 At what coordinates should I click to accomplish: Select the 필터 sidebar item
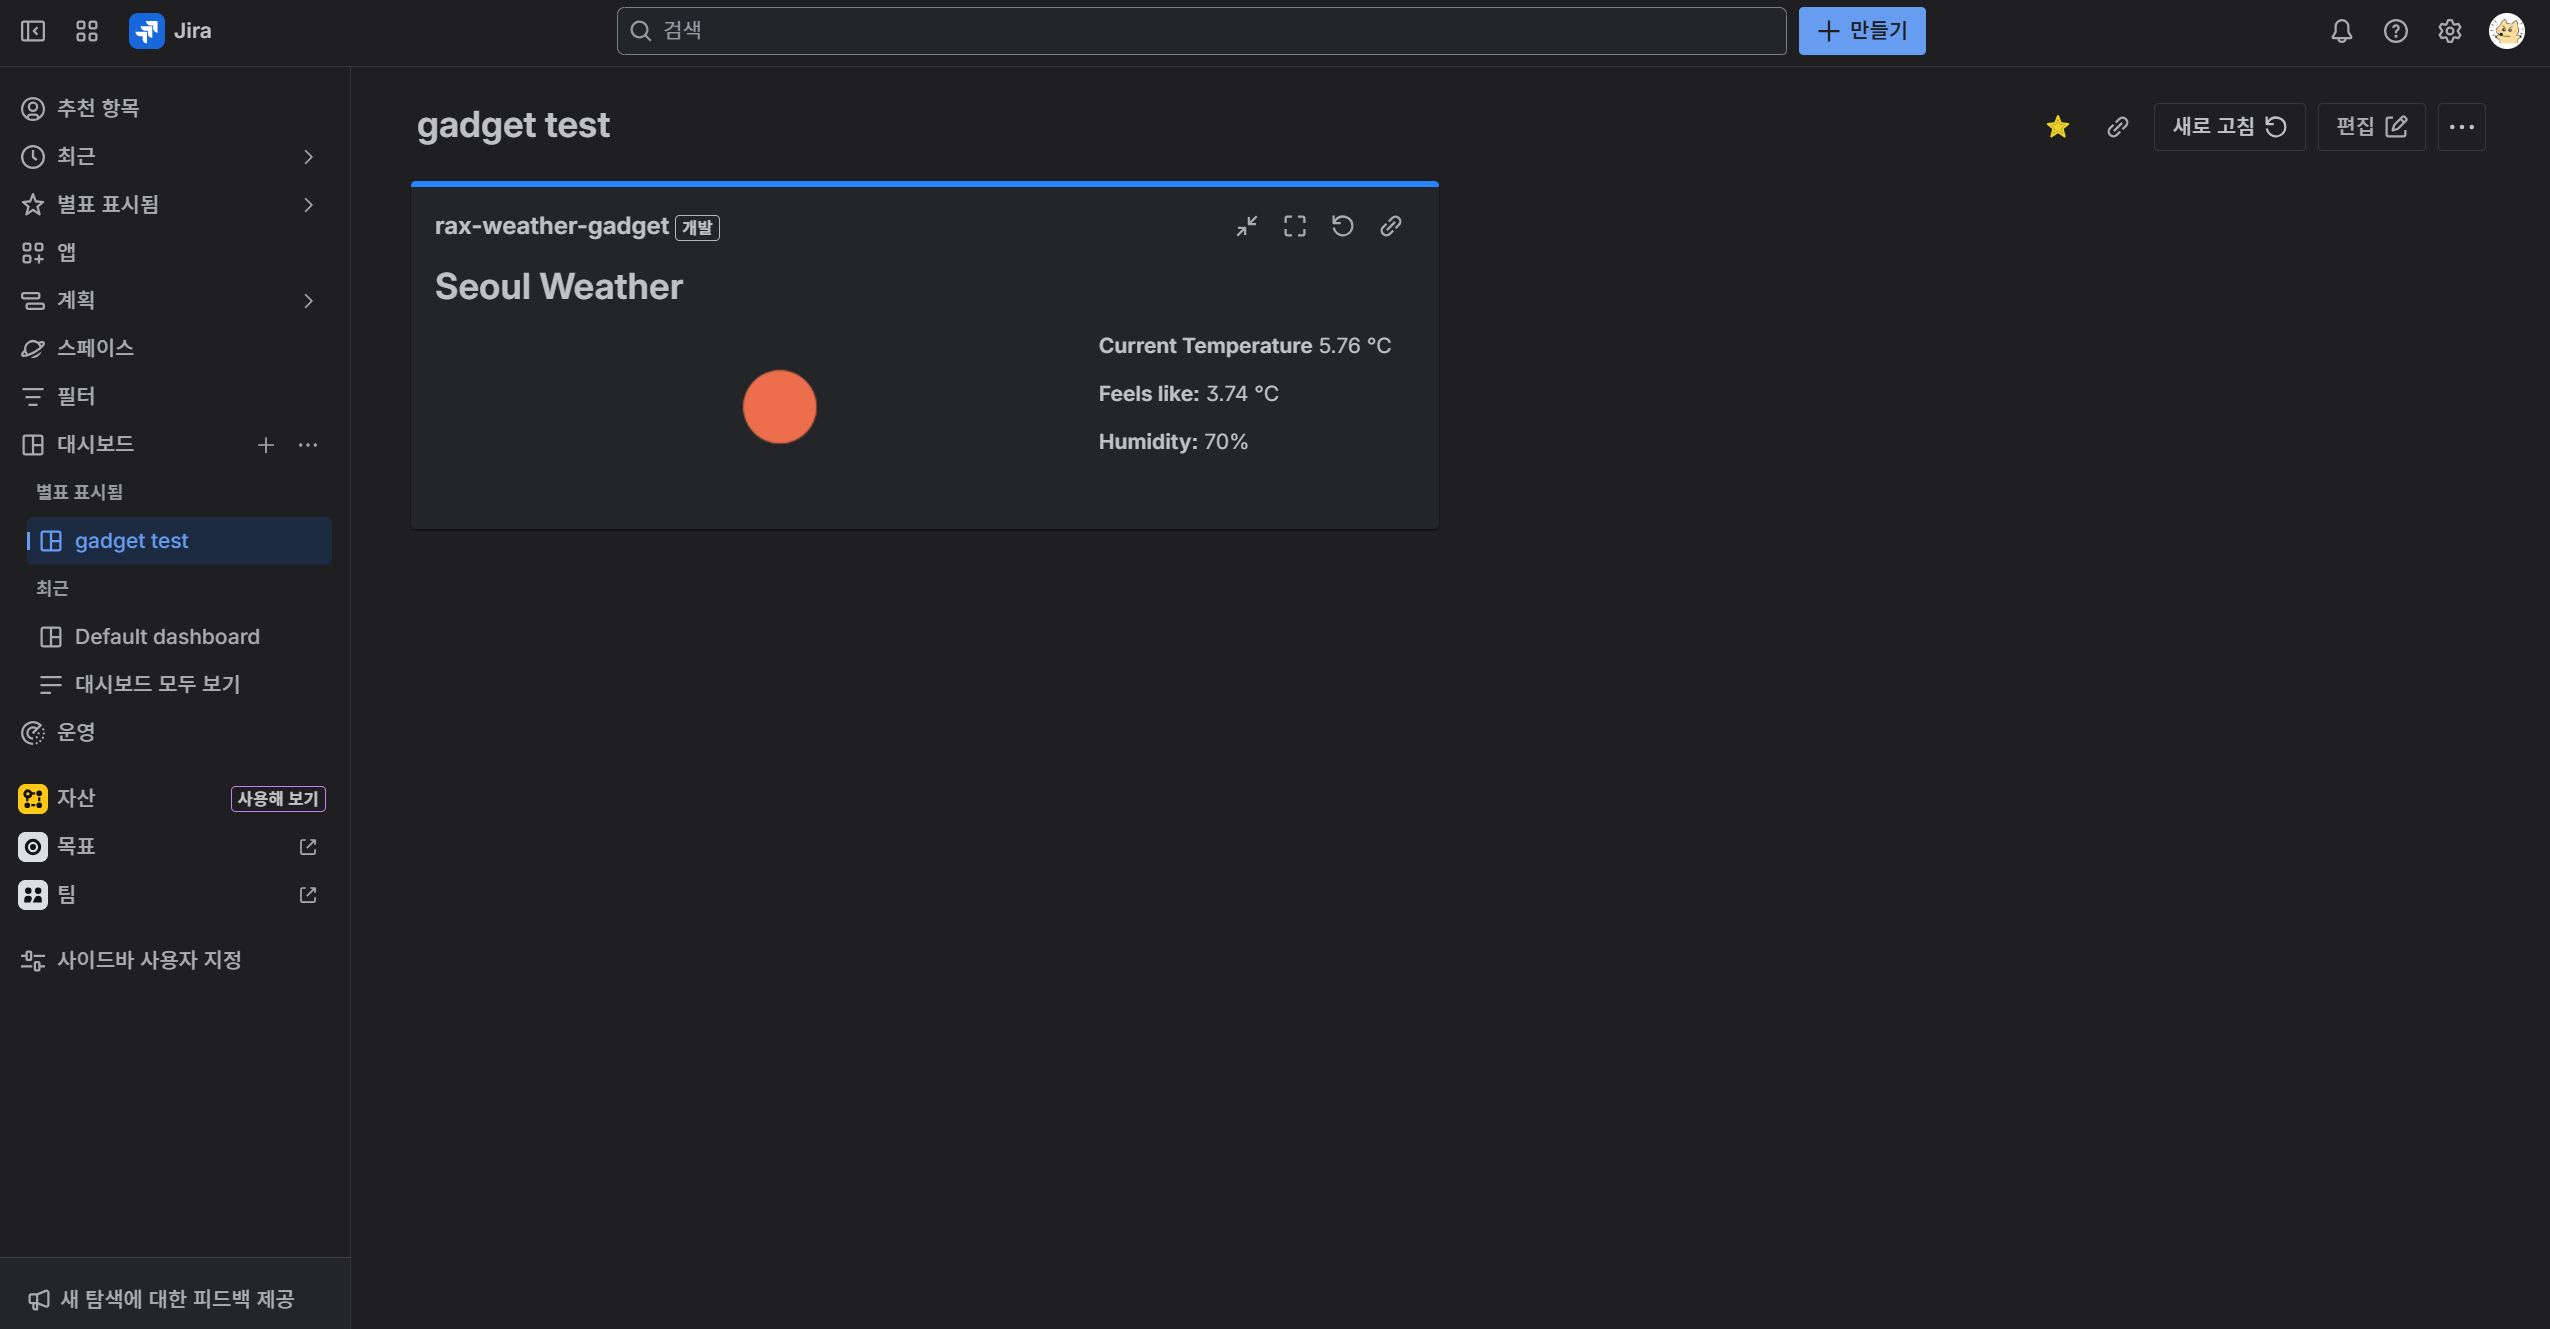coord(76,397)
